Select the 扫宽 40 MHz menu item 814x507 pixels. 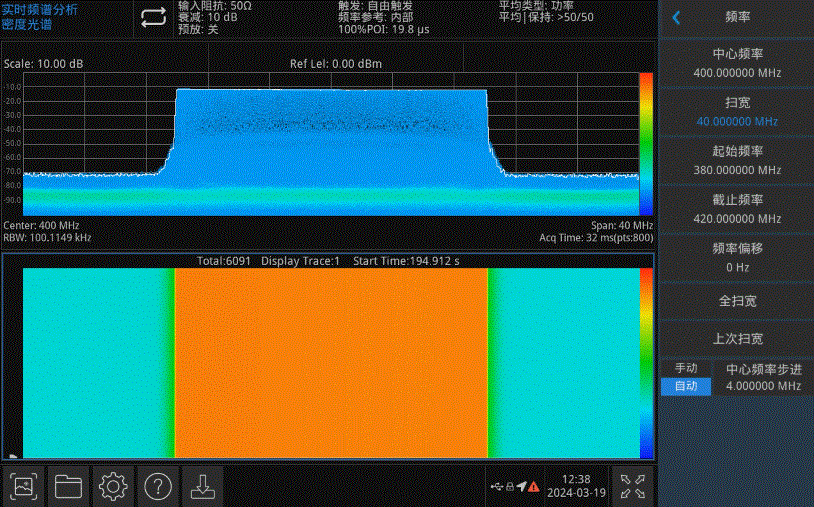[x=737, y=112]
